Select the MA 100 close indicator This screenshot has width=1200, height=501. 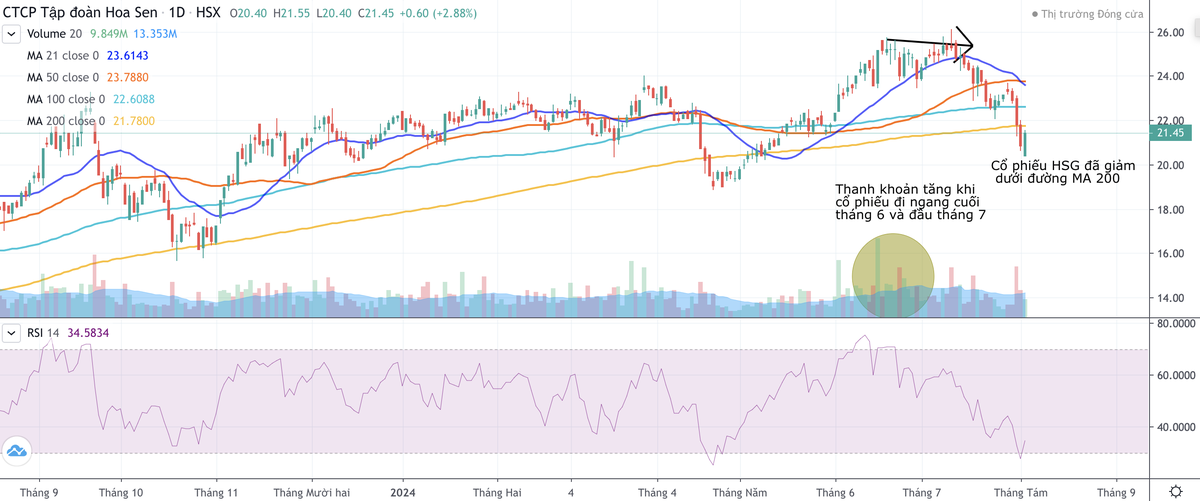pyautogui.click(x=65, y=99)
